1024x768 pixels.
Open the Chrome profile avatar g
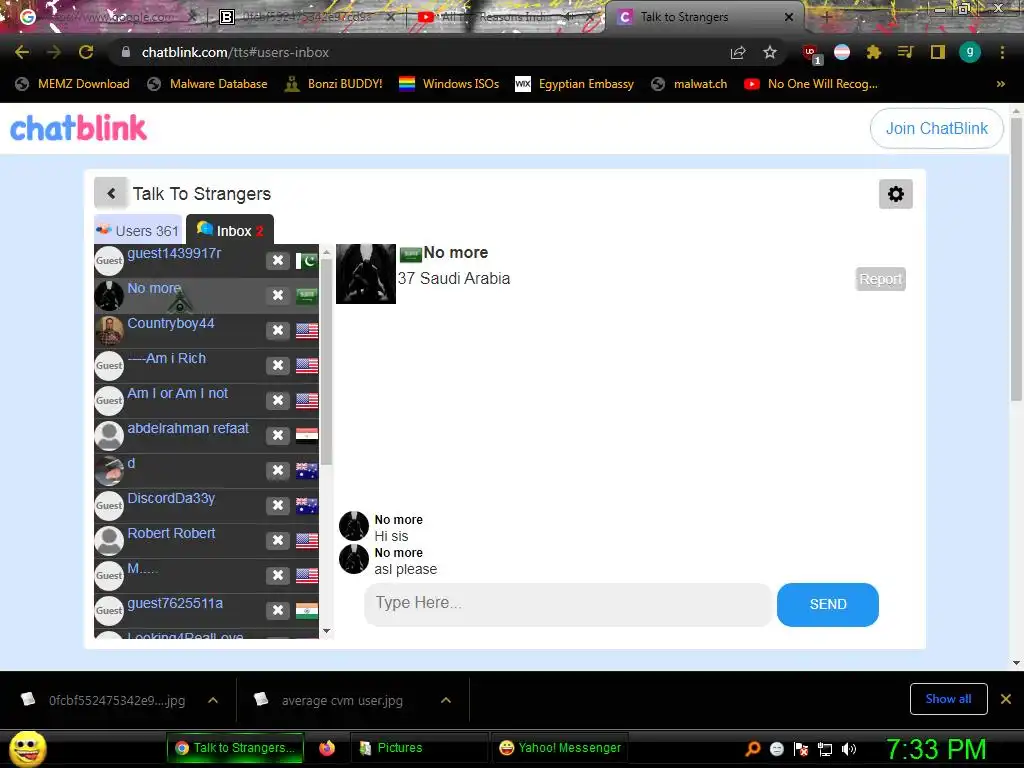point(970,52)
